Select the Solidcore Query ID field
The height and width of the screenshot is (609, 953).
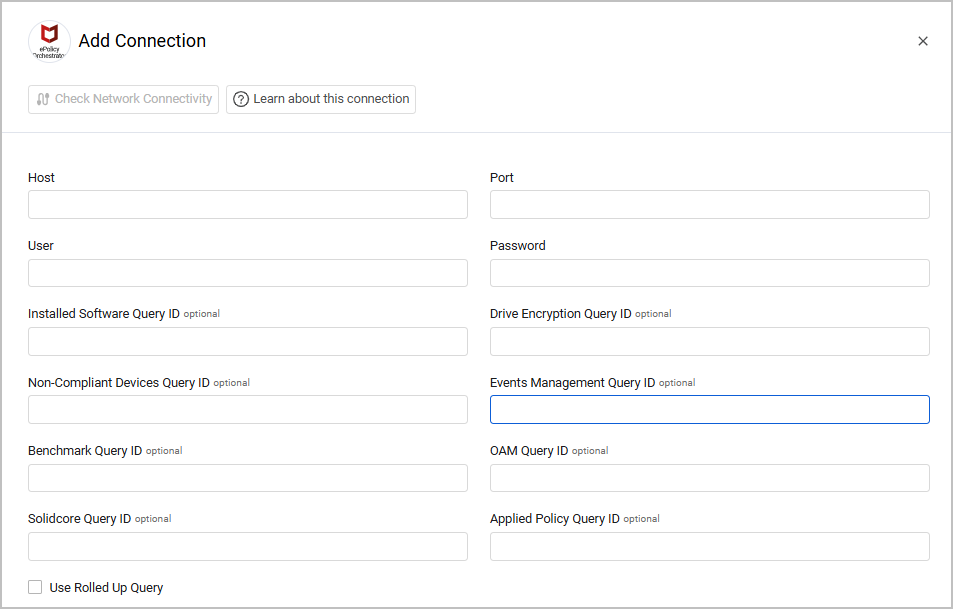[247, 546]
